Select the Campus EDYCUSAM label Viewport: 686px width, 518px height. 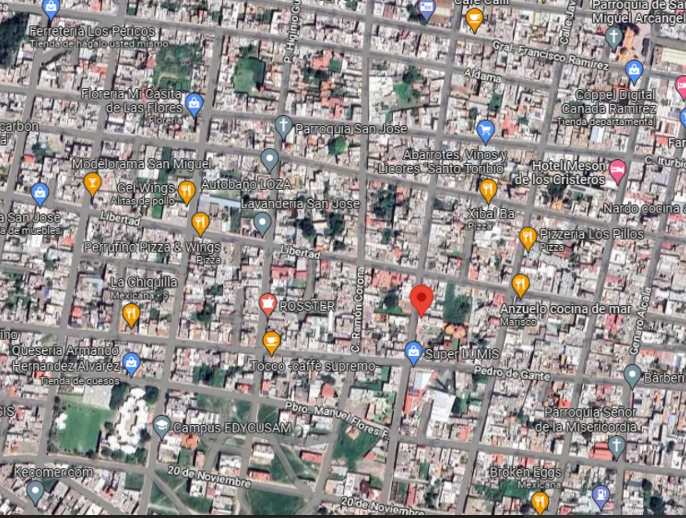click(x=232, y=427)
